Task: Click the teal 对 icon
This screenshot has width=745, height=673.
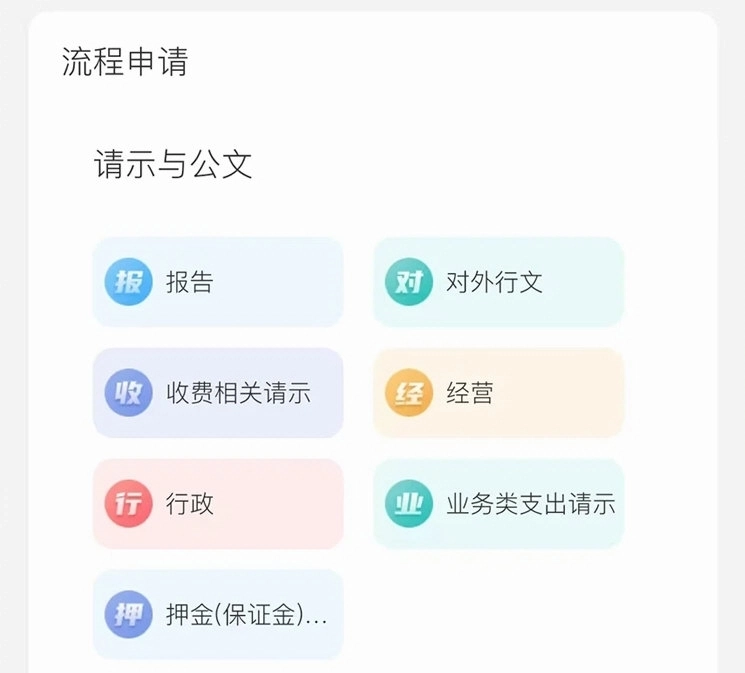Action: pyautogui.click(x=409, y=282)
